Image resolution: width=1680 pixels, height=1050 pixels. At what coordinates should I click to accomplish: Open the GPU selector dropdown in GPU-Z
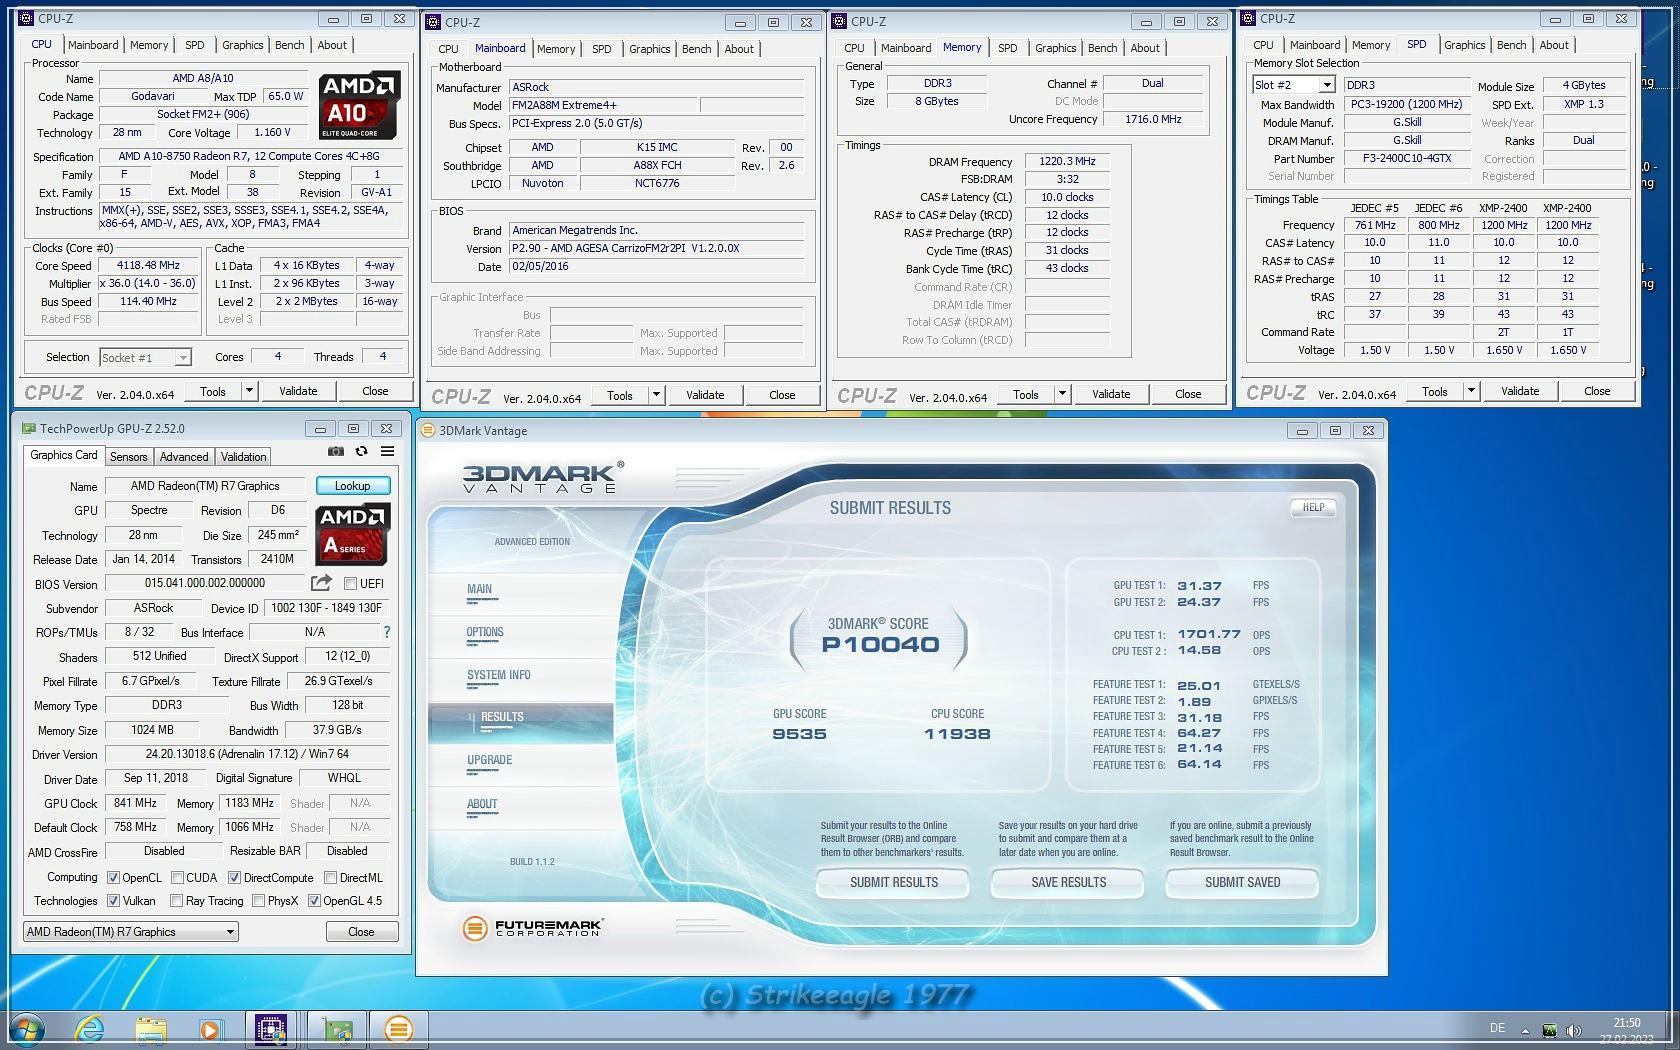[130, 932]
